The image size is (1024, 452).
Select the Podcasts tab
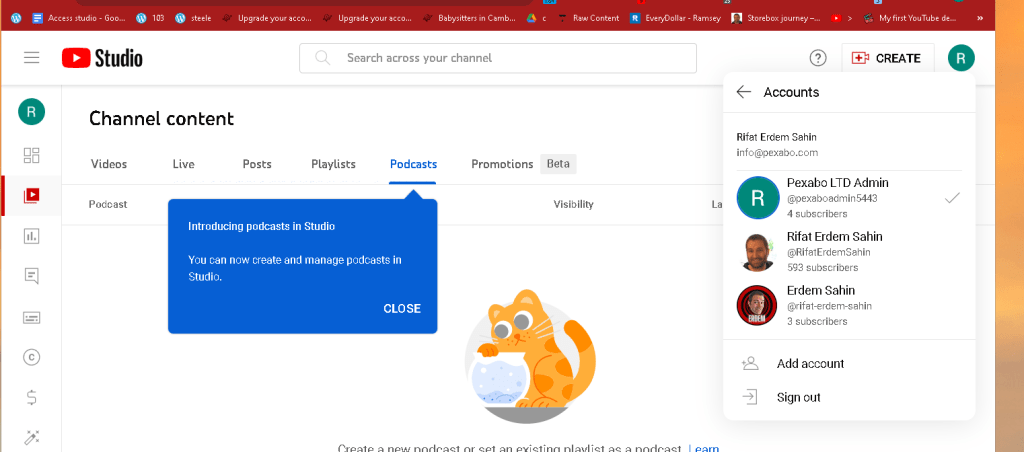point(413,165)
